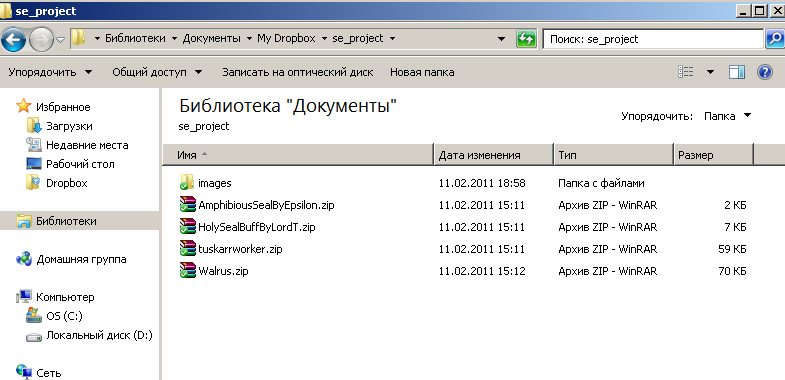This screenshot has height=380, width=785.
Task: Click se_project in the address bar
Action: coord(358,39)
